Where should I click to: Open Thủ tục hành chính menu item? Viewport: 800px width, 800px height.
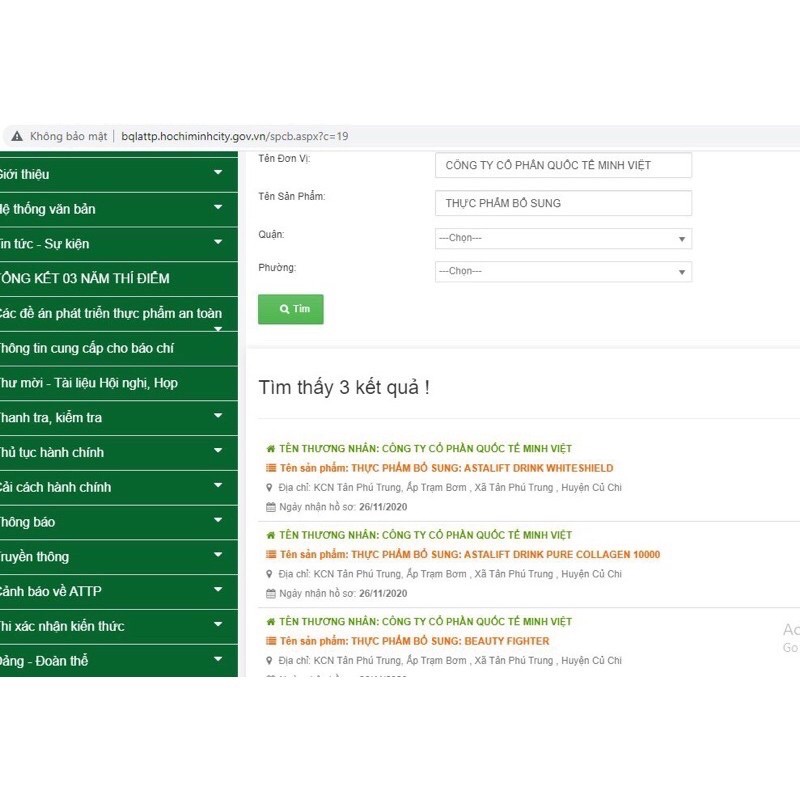pos(118,453)
